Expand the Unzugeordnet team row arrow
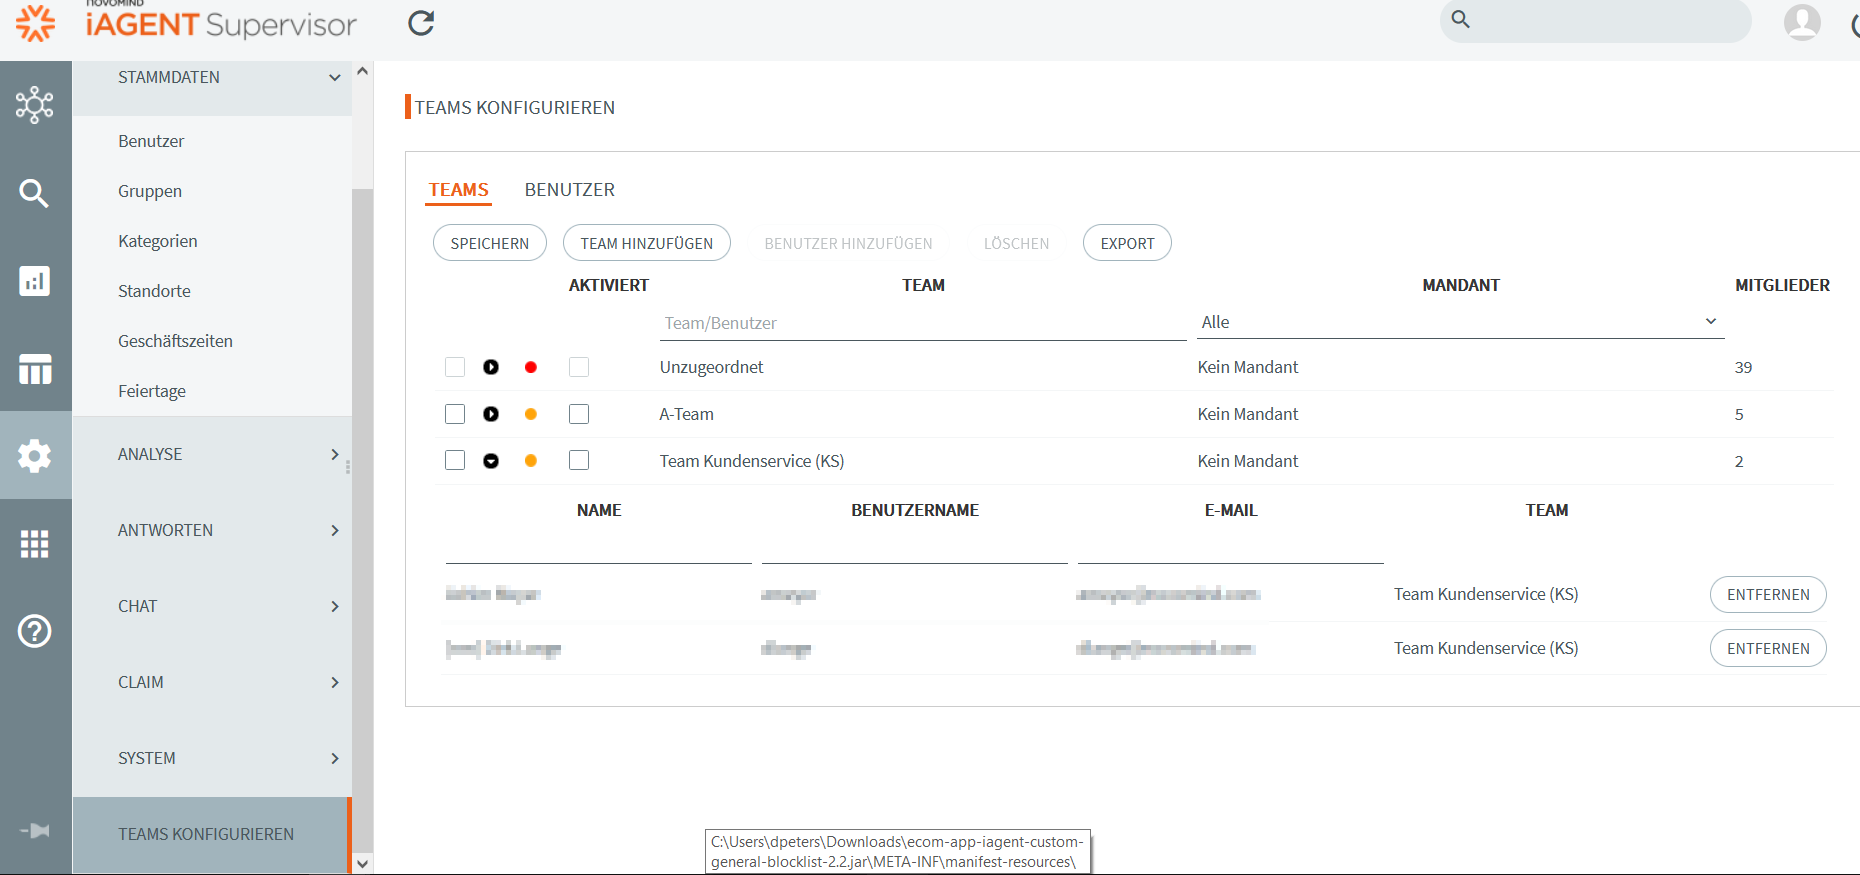The height and width of the screenshot is (875, 1860). click(491, 367)
